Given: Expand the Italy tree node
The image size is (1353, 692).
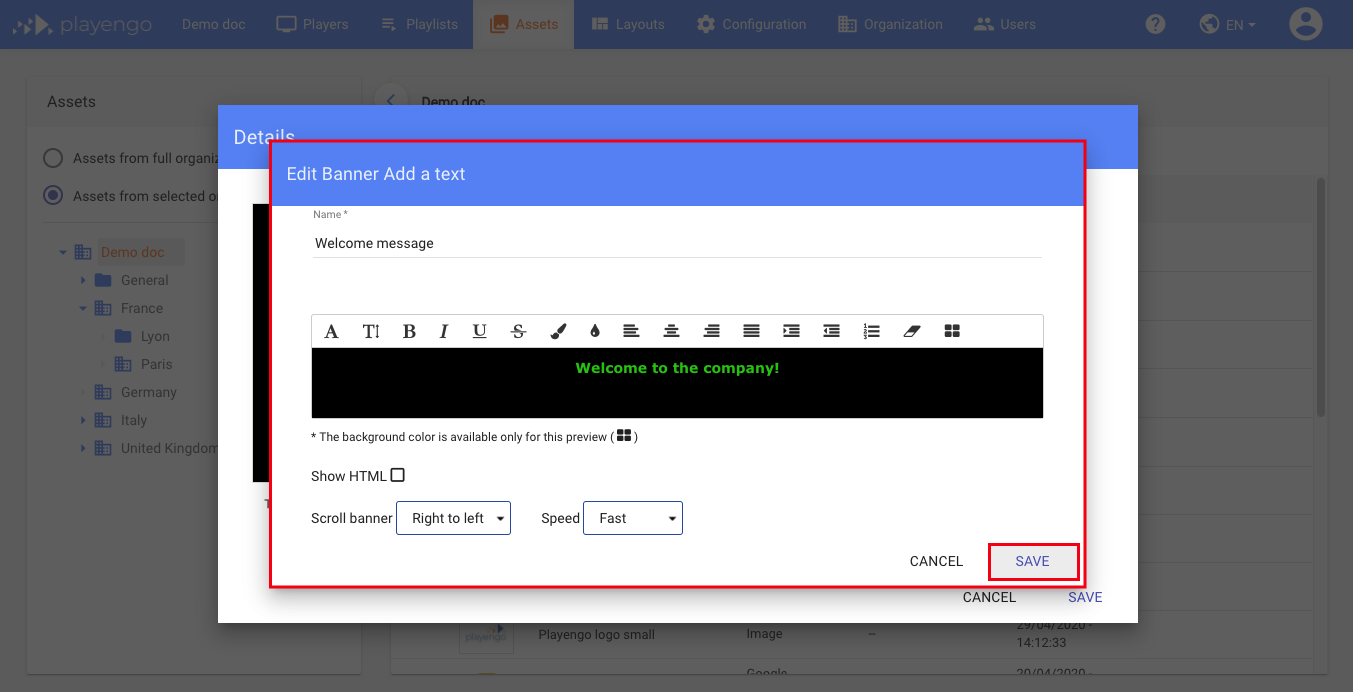Looking at the screenshot, I should [83, 421].
